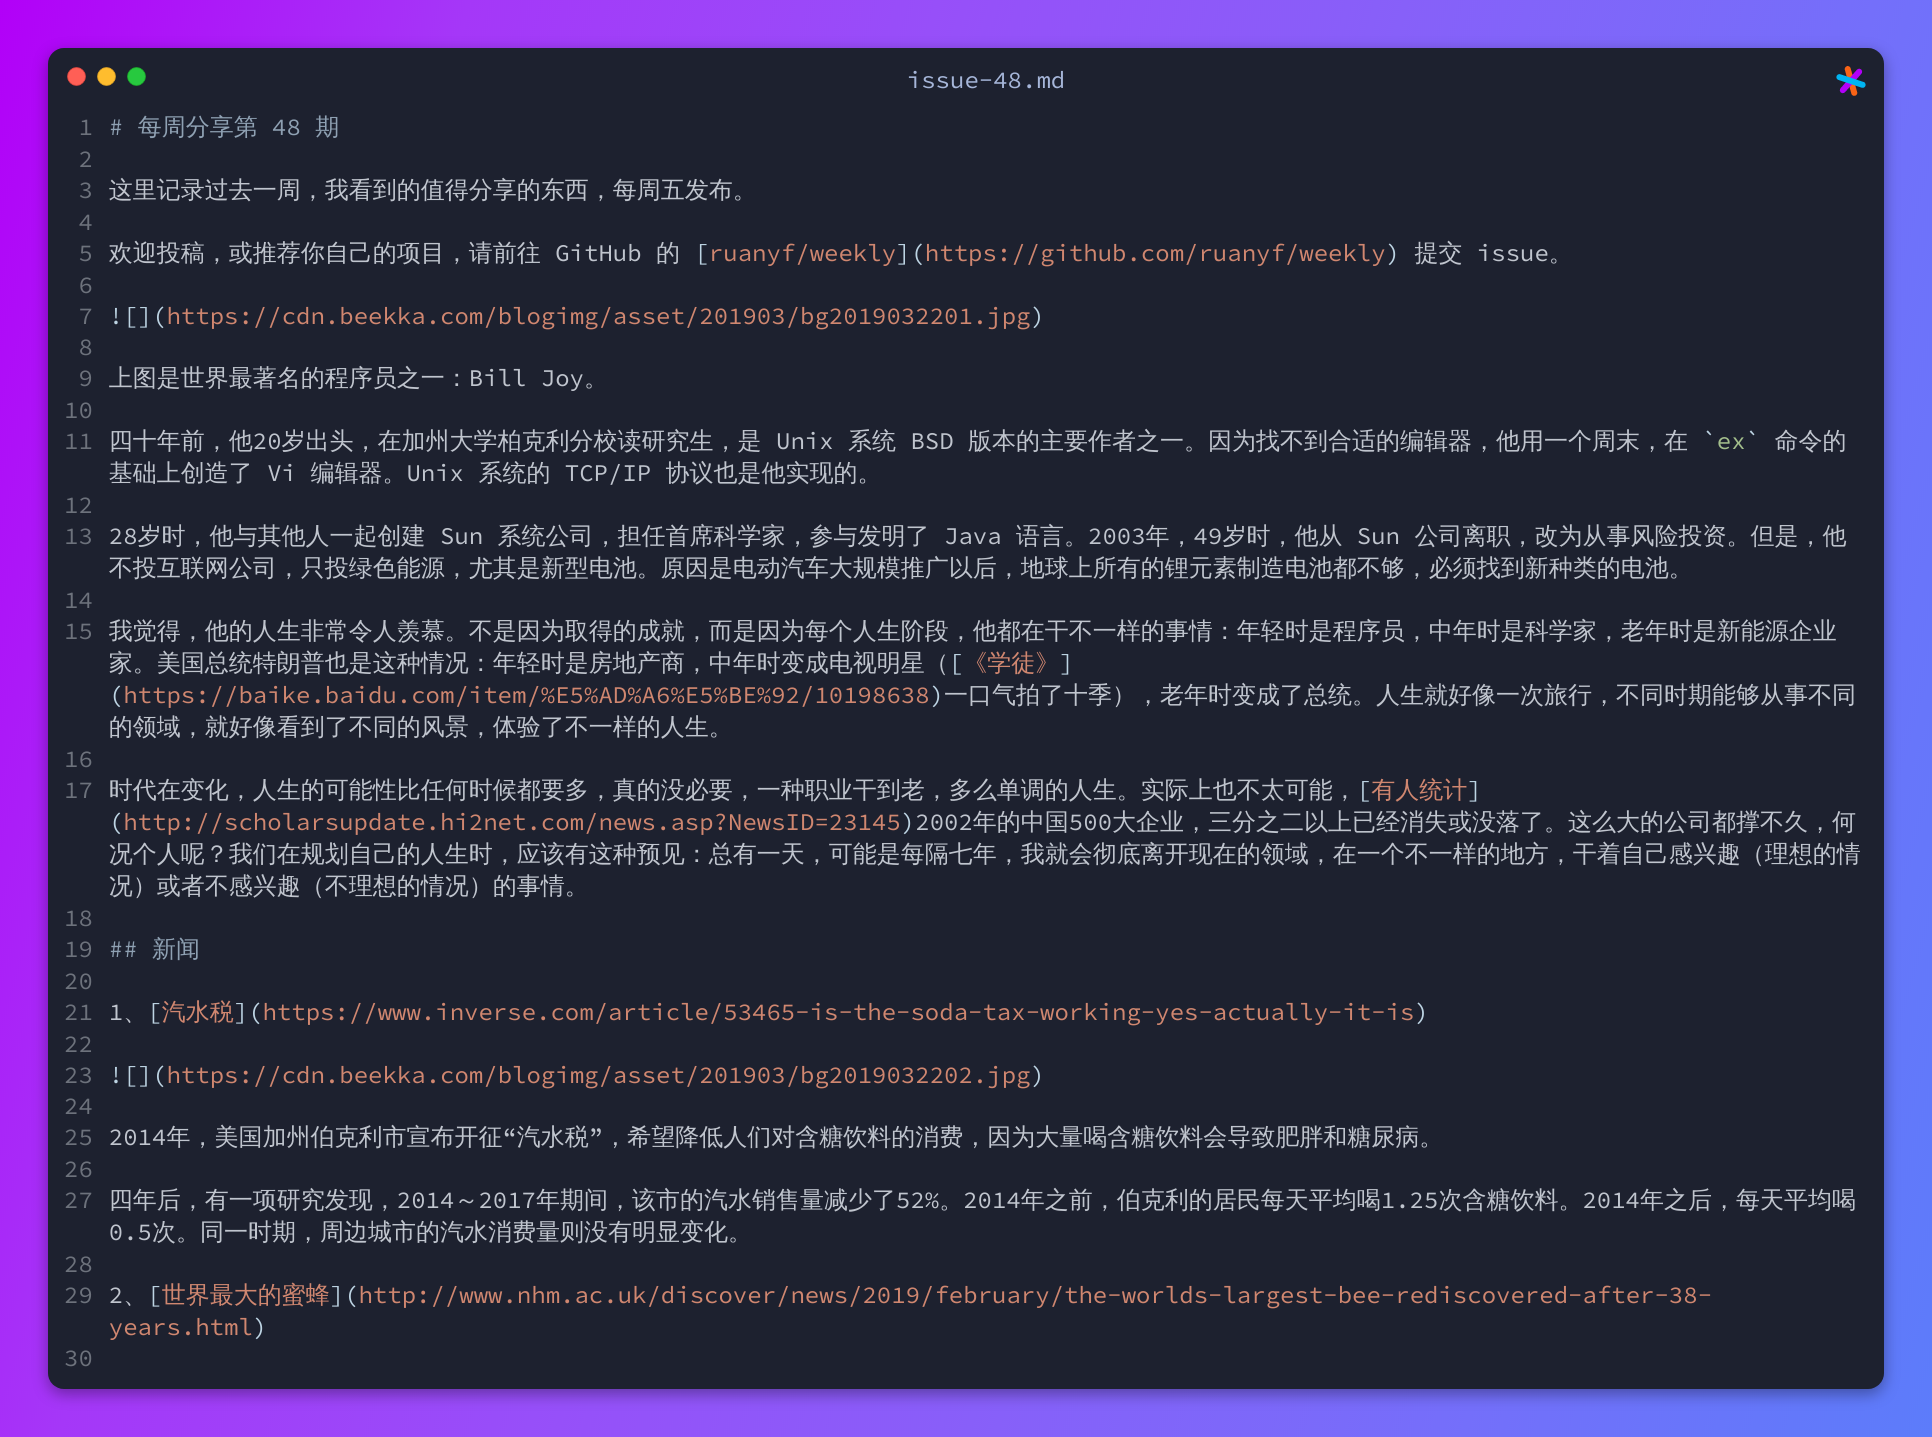The width and height of the screenshot is (1932, 1437).
Task: Click the yellow traffic light dot
Action: [107, 76]
